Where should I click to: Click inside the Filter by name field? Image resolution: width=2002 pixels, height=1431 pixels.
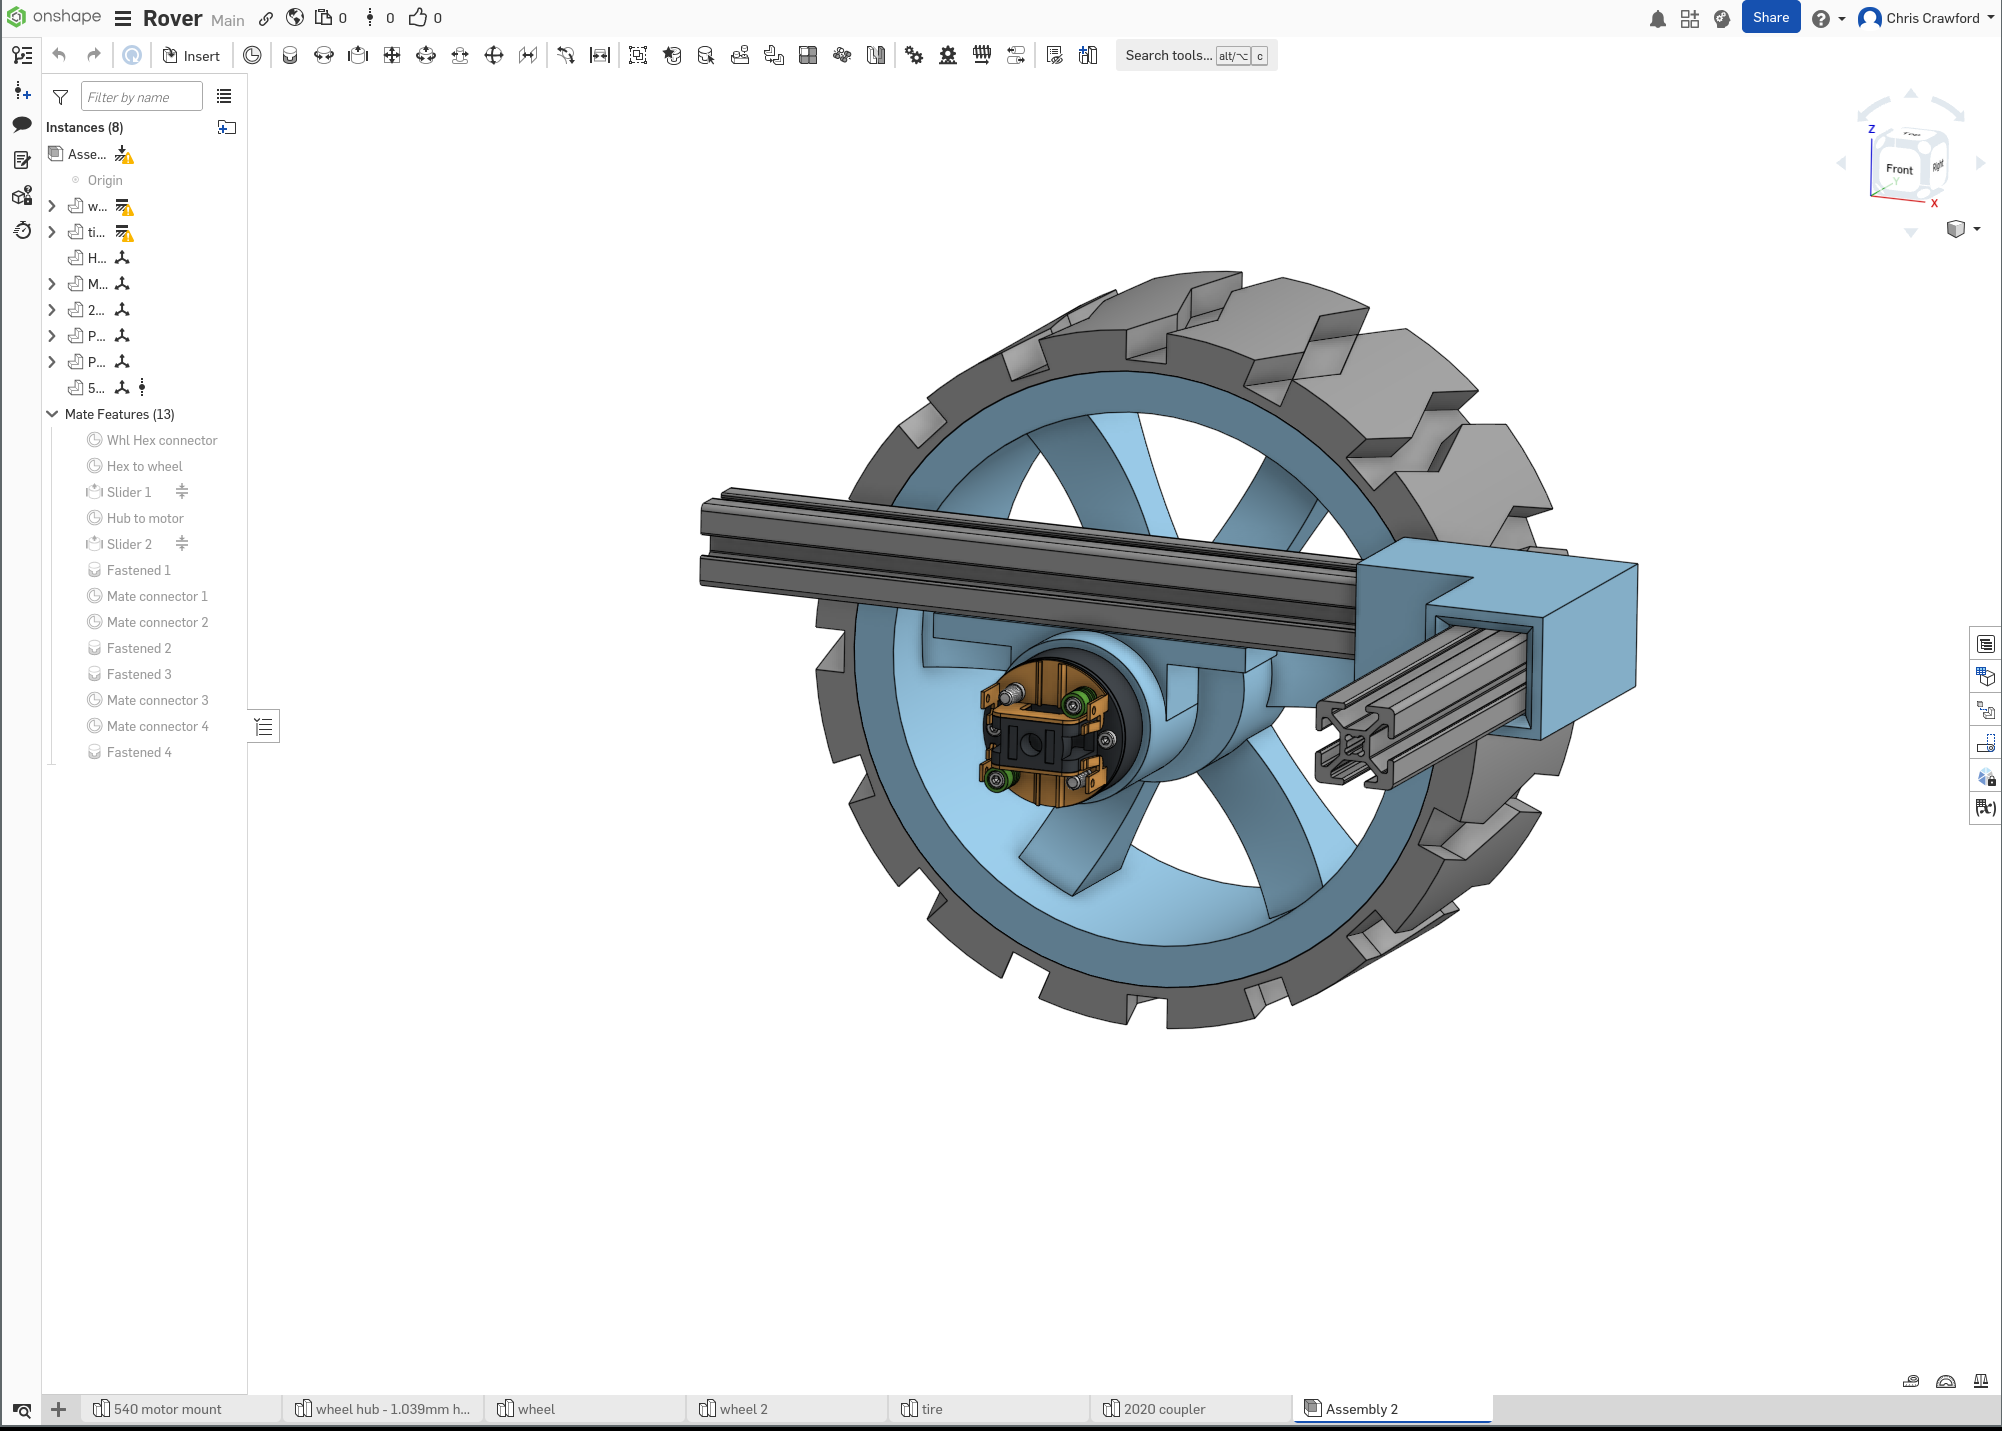click(x=140, y=96)
